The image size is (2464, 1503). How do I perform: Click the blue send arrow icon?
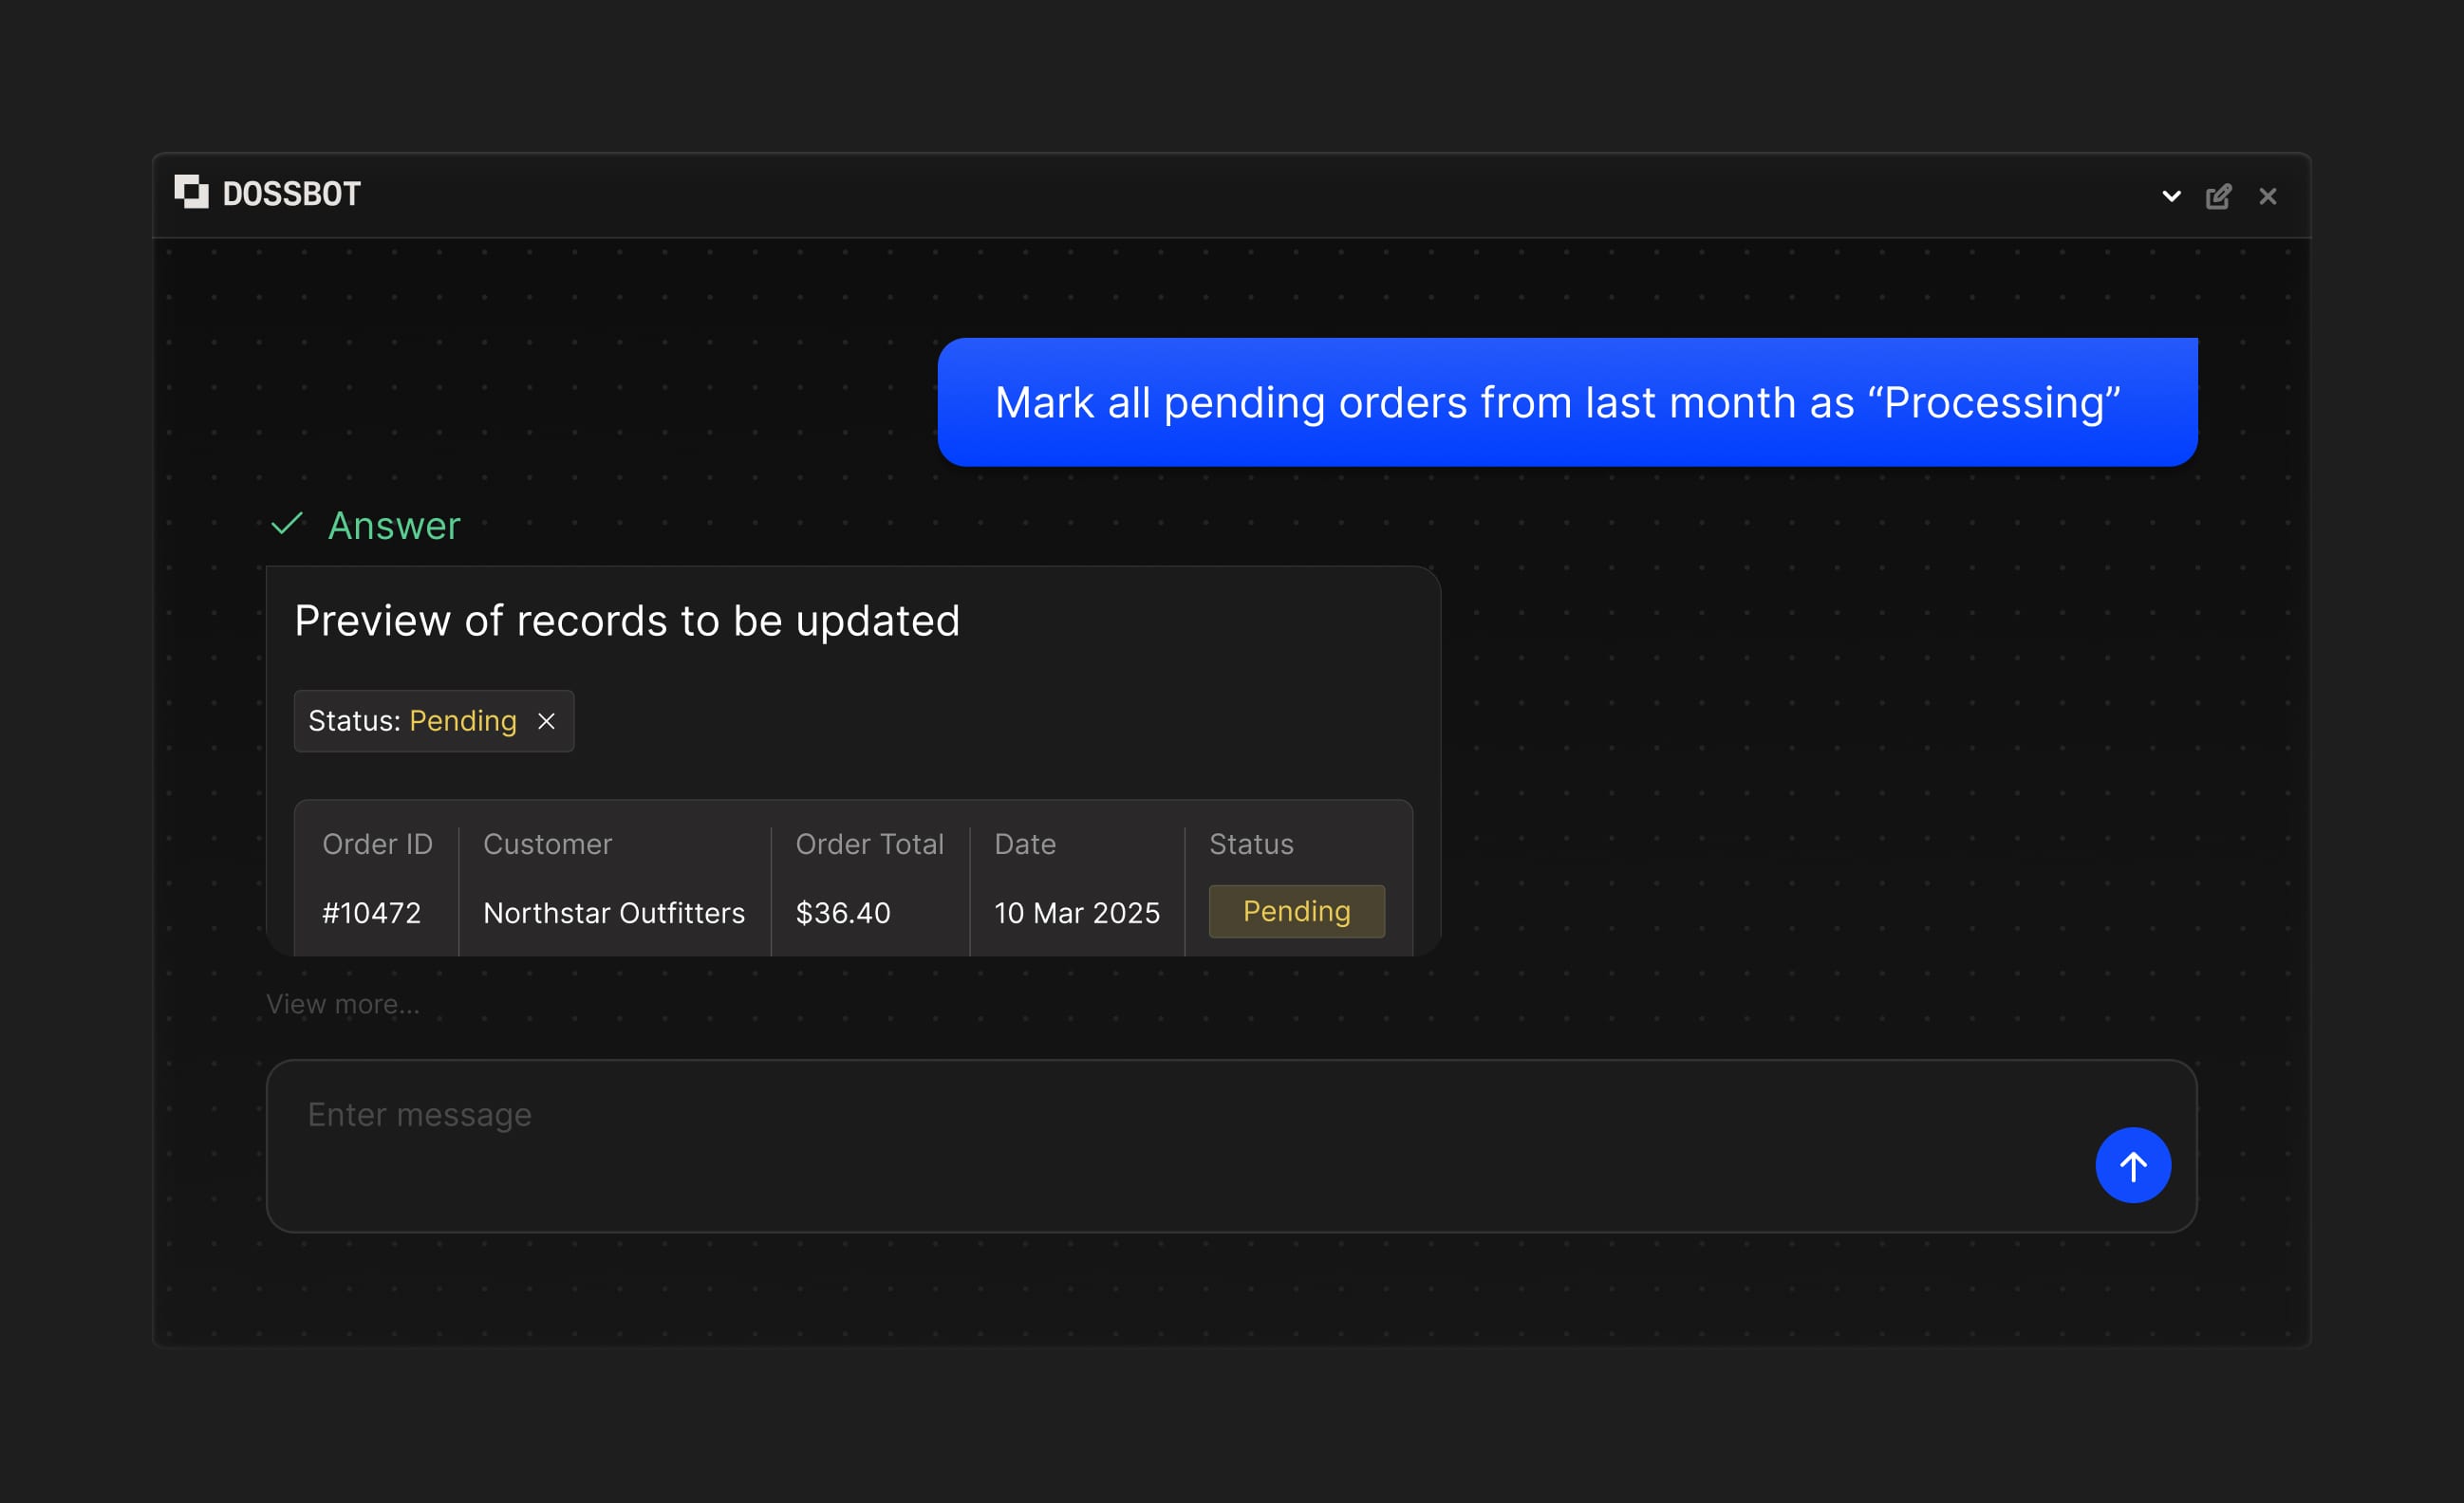(2133, 1165)
